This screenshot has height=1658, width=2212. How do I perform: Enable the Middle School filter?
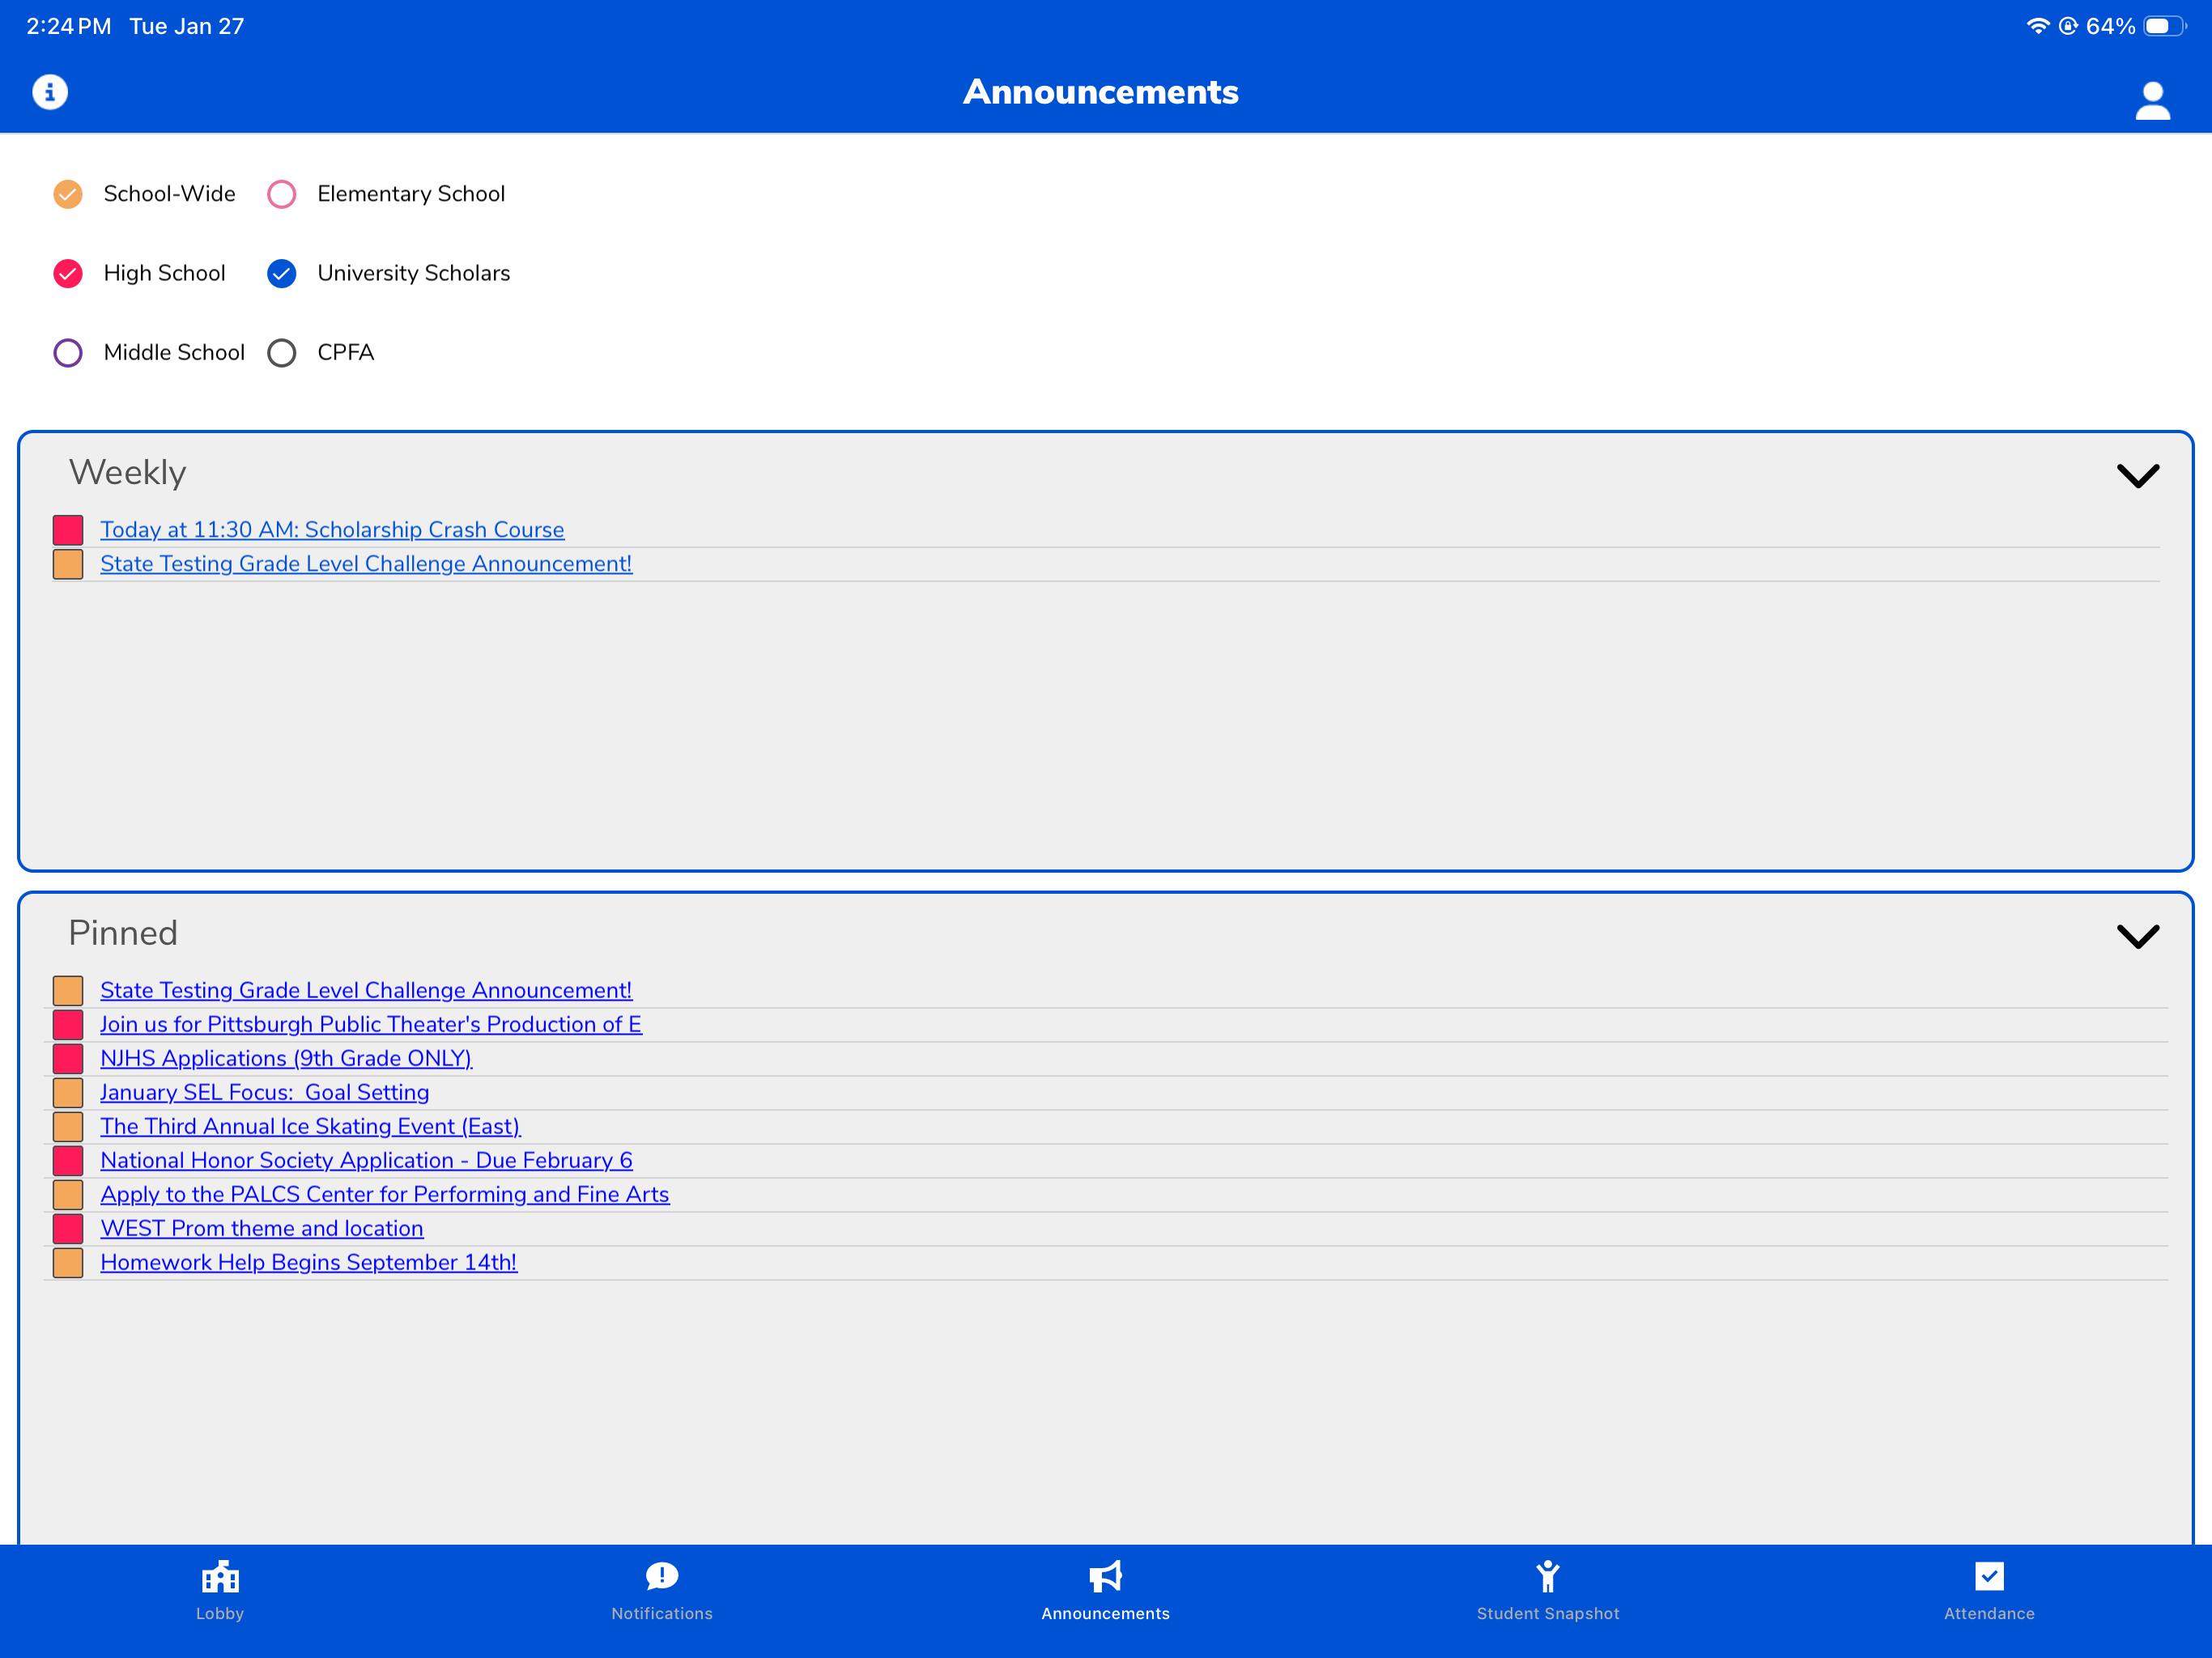coord(68,353)
